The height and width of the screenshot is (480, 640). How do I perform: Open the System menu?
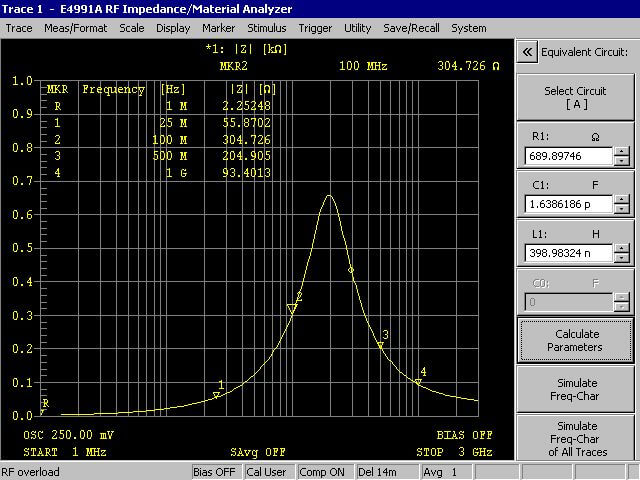(x=469, y=28)
